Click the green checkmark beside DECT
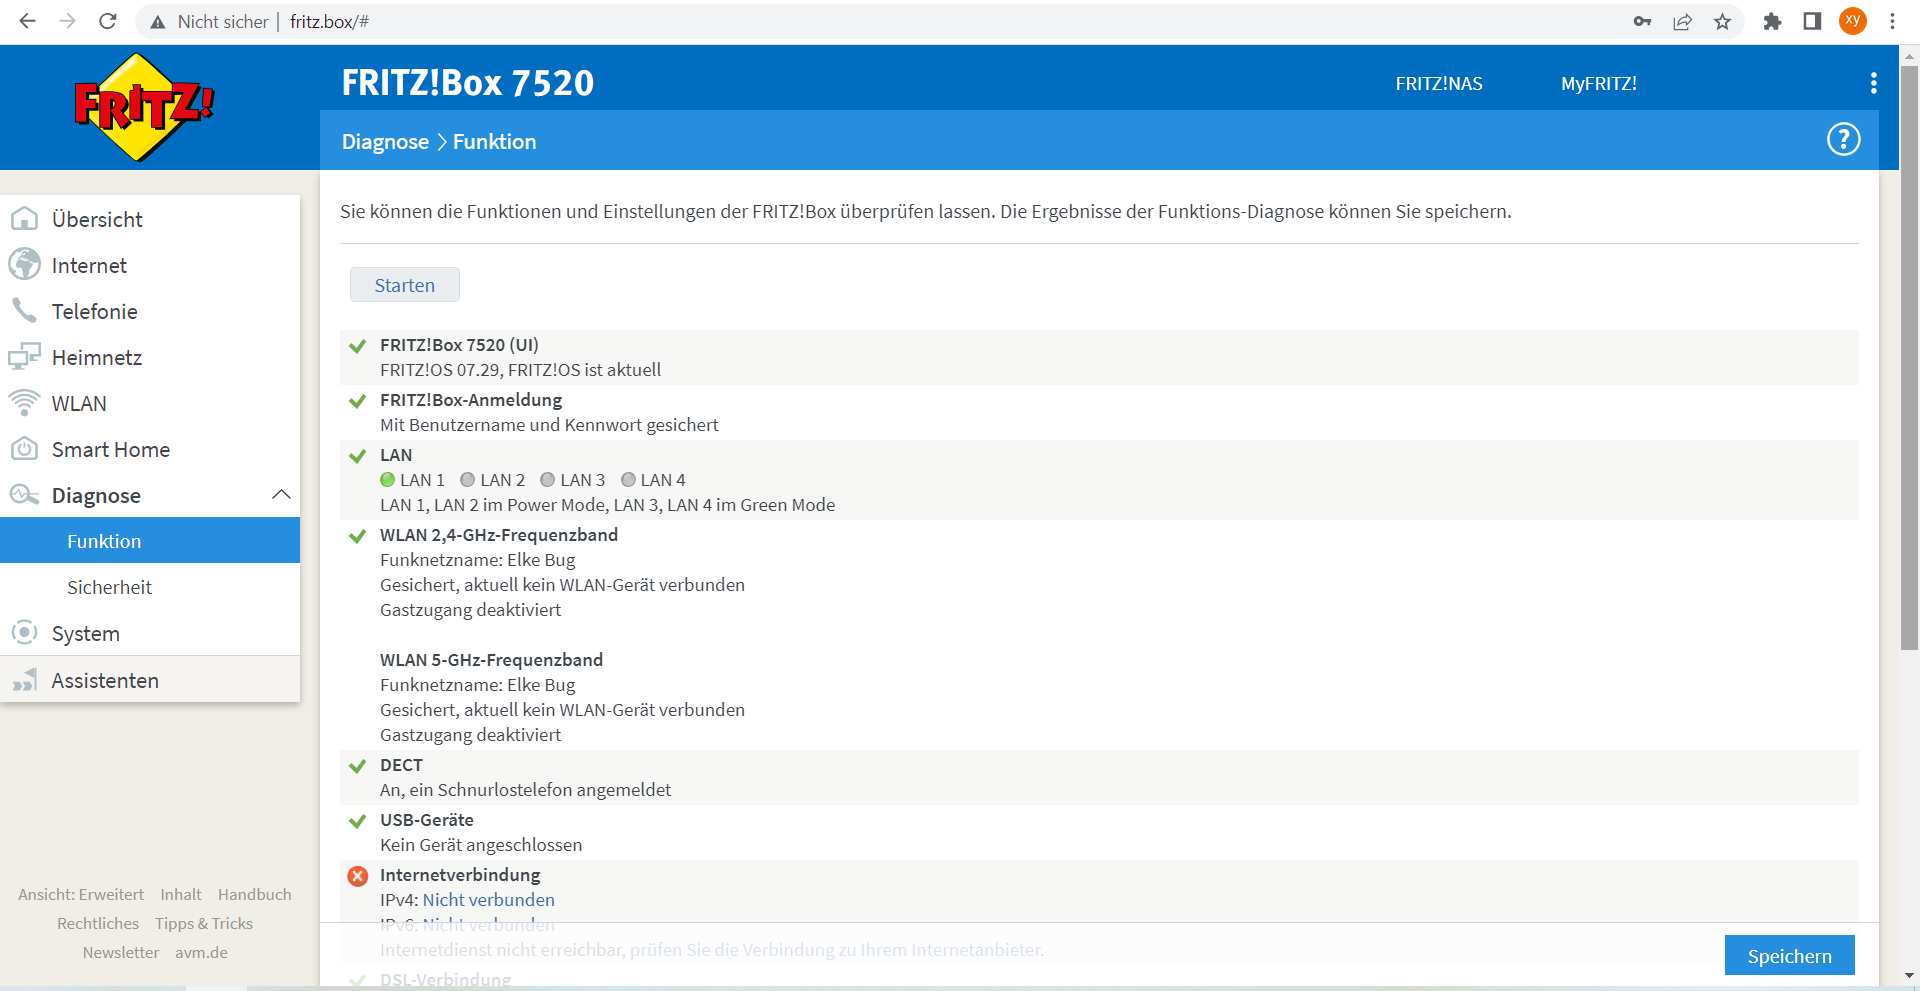1920x991 pixels. pyautogui.click(x=357, y=766)
